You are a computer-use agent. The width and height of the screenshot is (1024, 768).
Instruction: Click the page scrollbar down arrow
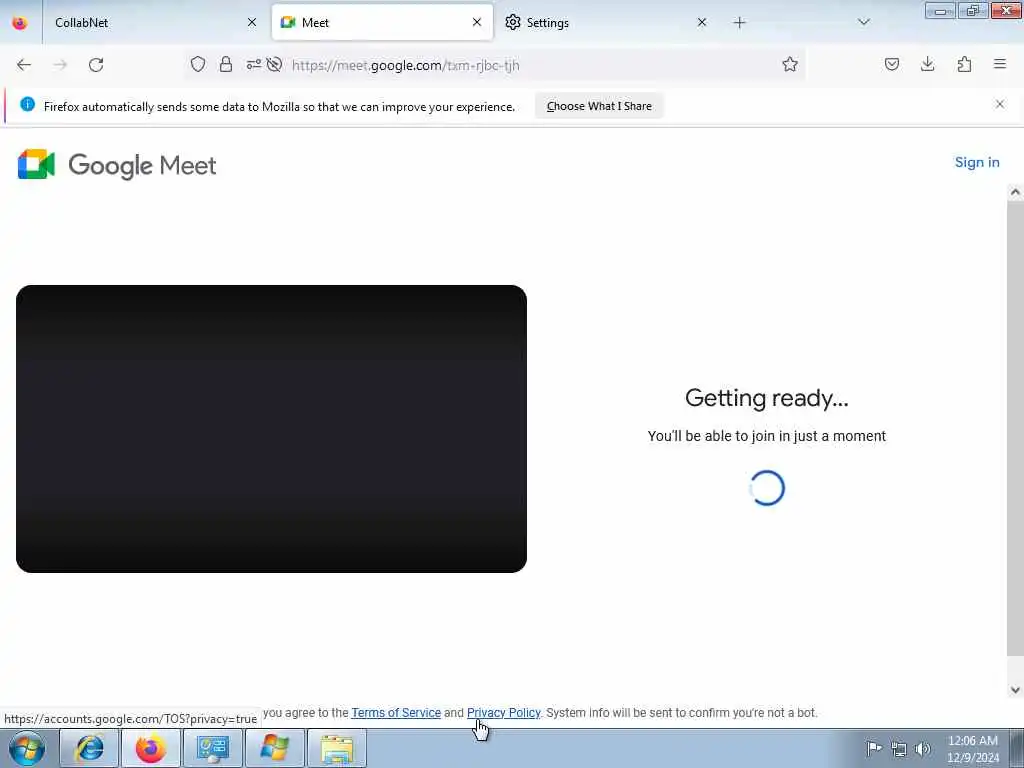click(1015, 690)
